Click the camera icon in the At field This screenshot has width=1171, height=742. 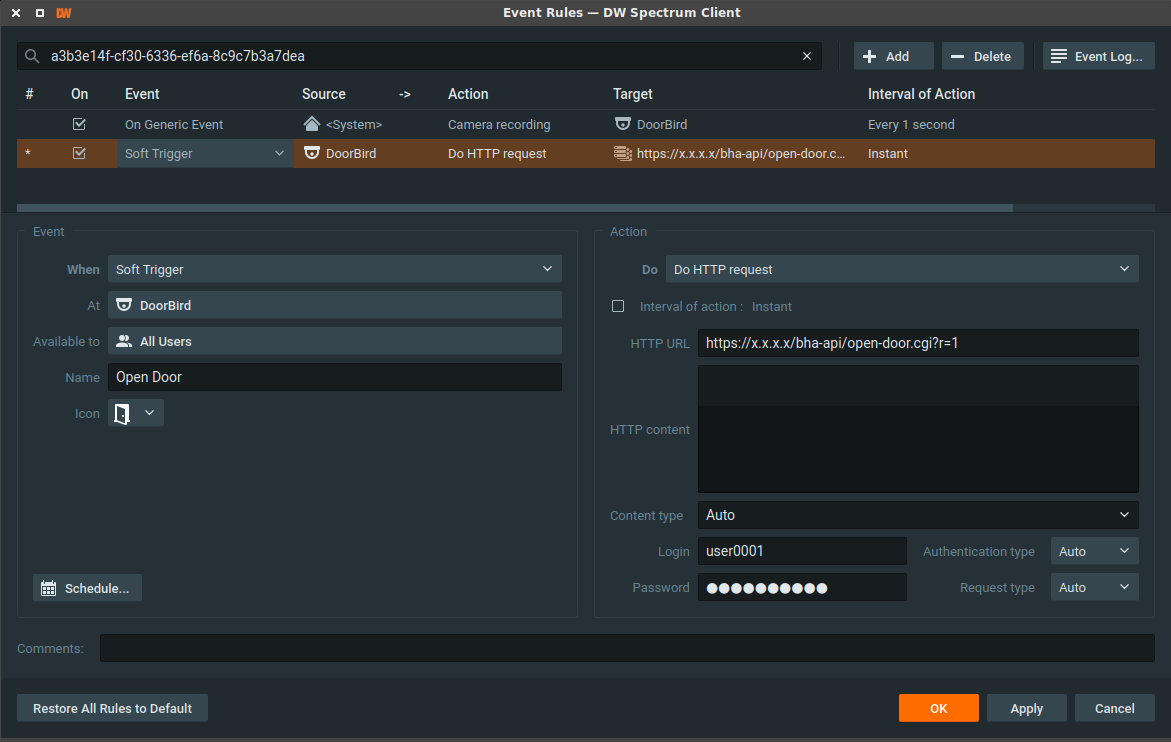pyautogui.click(x=124, y=305)
